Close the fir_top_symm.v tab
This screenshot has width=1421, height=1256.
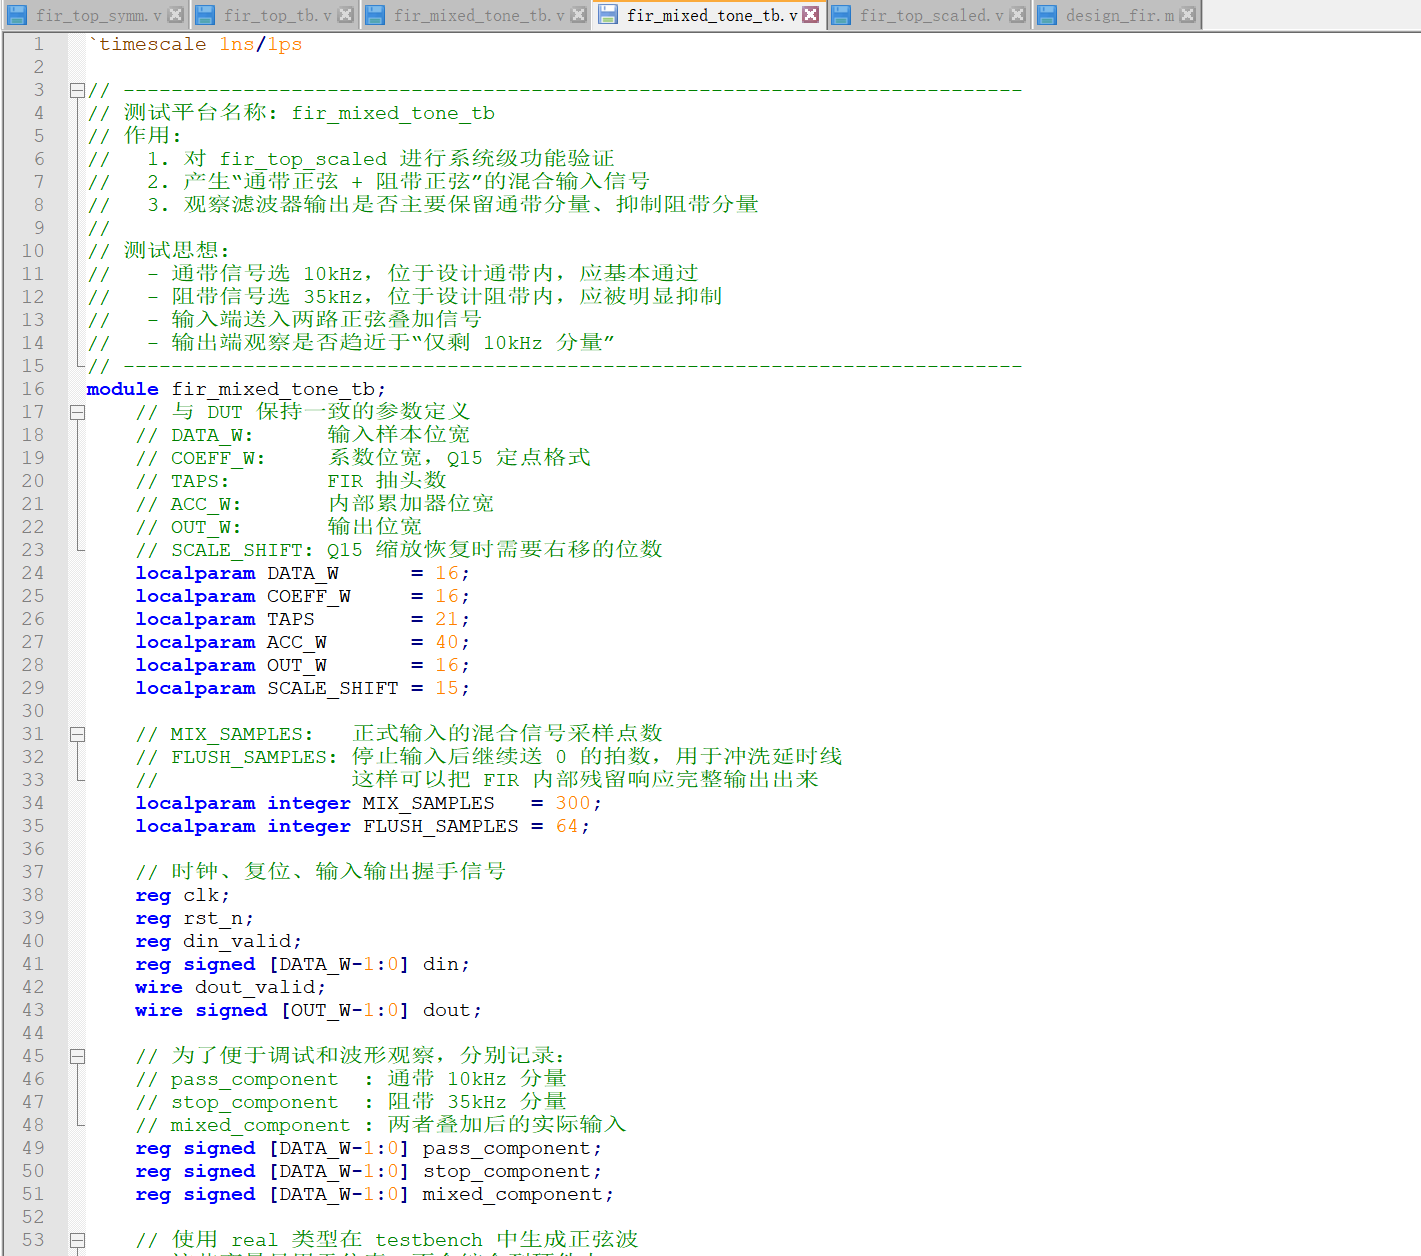[175, 15]
